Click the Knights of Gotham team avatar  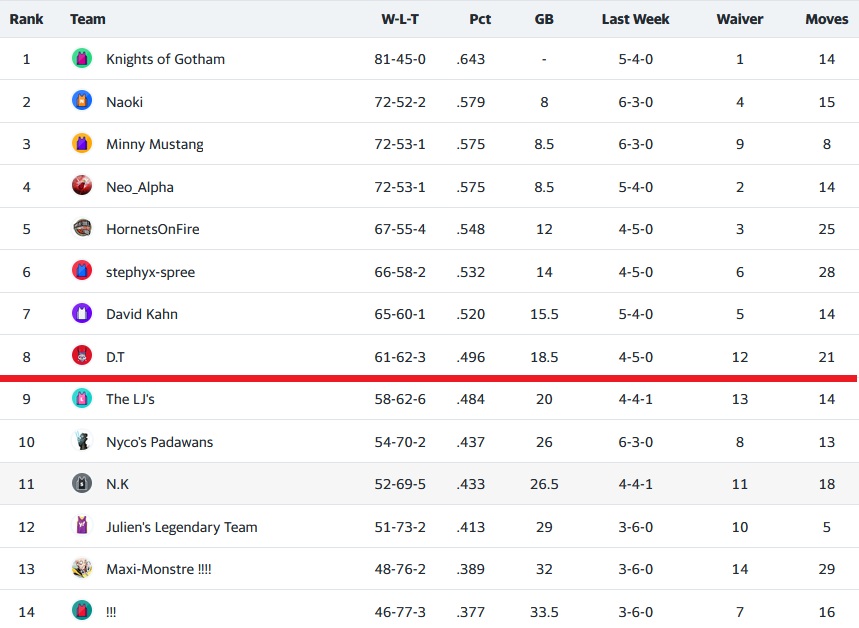tap(82, 59)
